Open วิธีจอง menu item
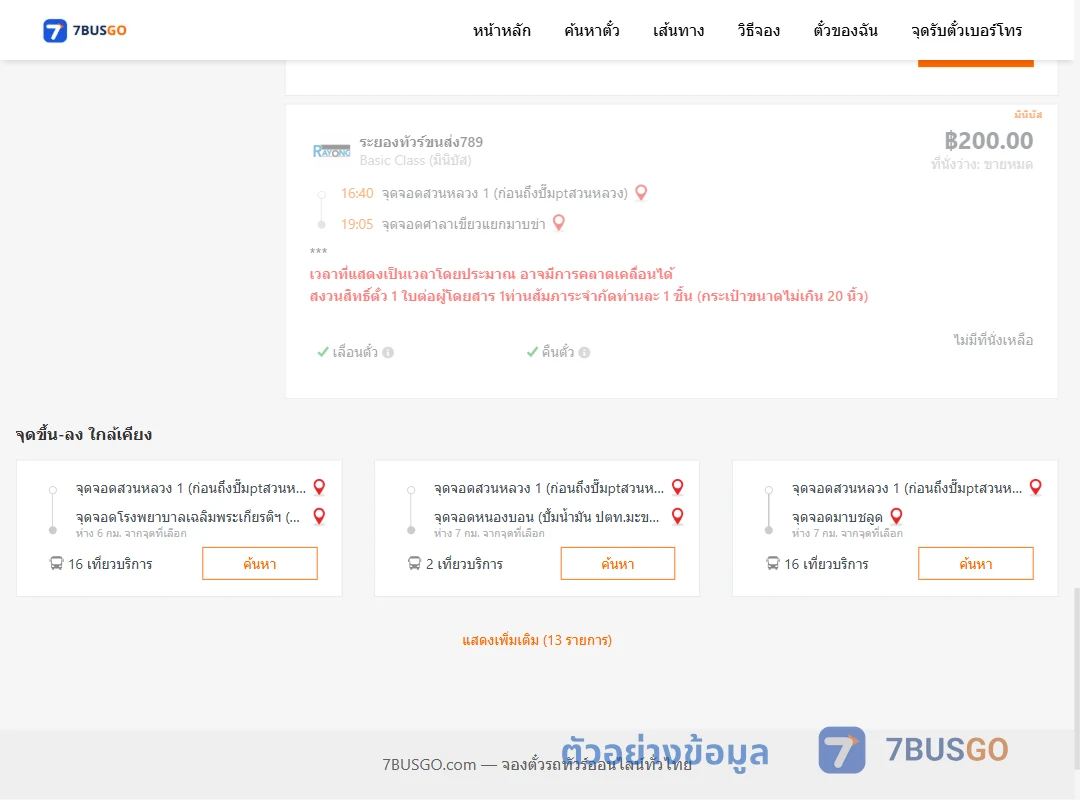The width and height of the screenshot is (1080, 800). 758,30
